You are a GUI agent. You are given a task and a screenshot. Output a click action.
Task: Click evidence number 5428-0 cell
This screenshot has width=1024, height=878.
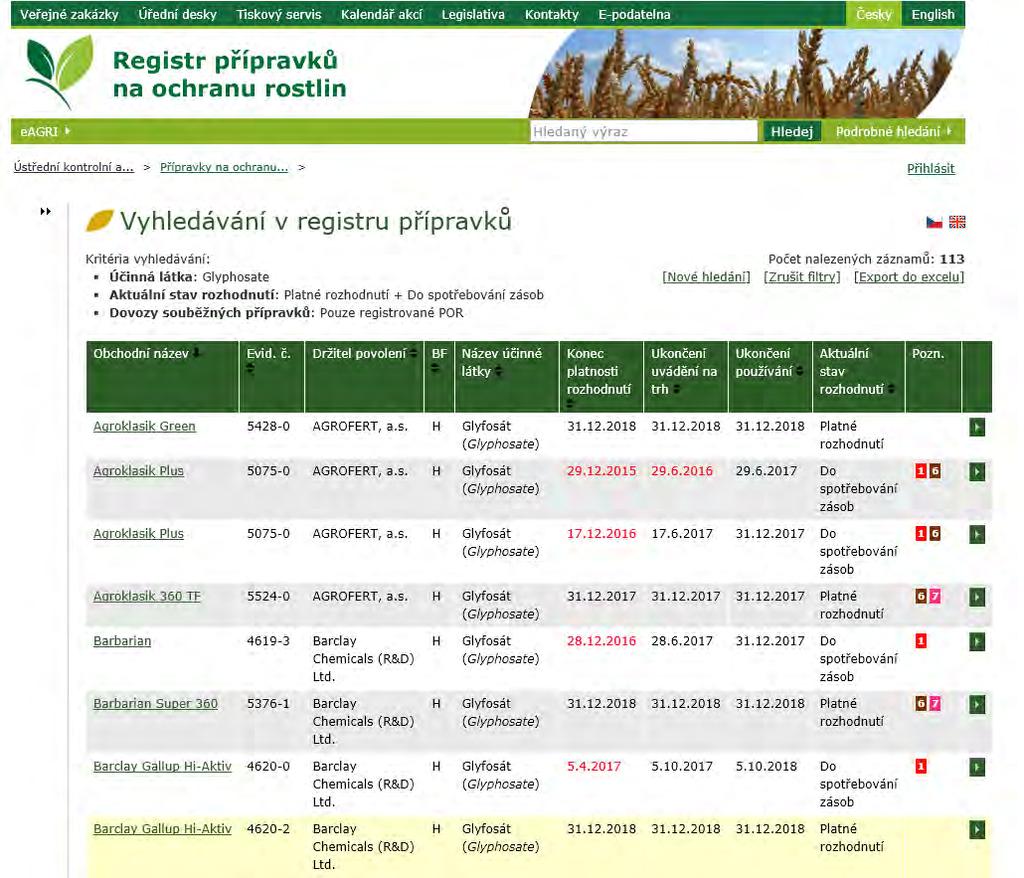[268, 426]
